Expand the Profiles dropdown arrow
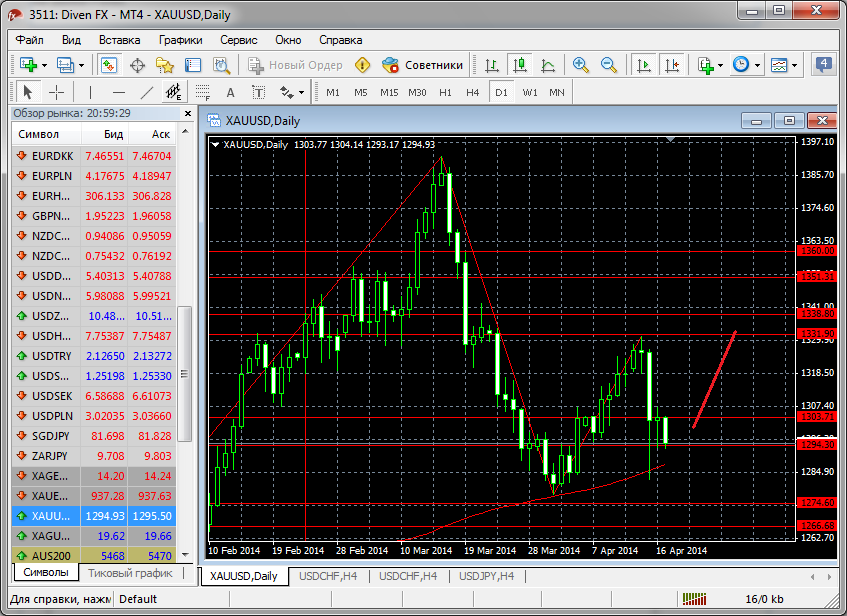847x616 pixels. pyautogui.click(x=82, y=65)
